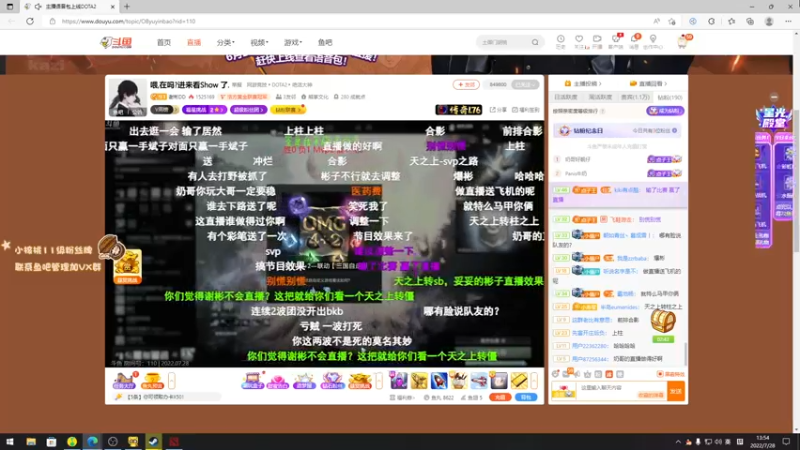Image resolution: width=800 pixels, height=450 pixels.
Task: Open the 超级粉丝团 purple badge
Action: click(x=248, y=110)
